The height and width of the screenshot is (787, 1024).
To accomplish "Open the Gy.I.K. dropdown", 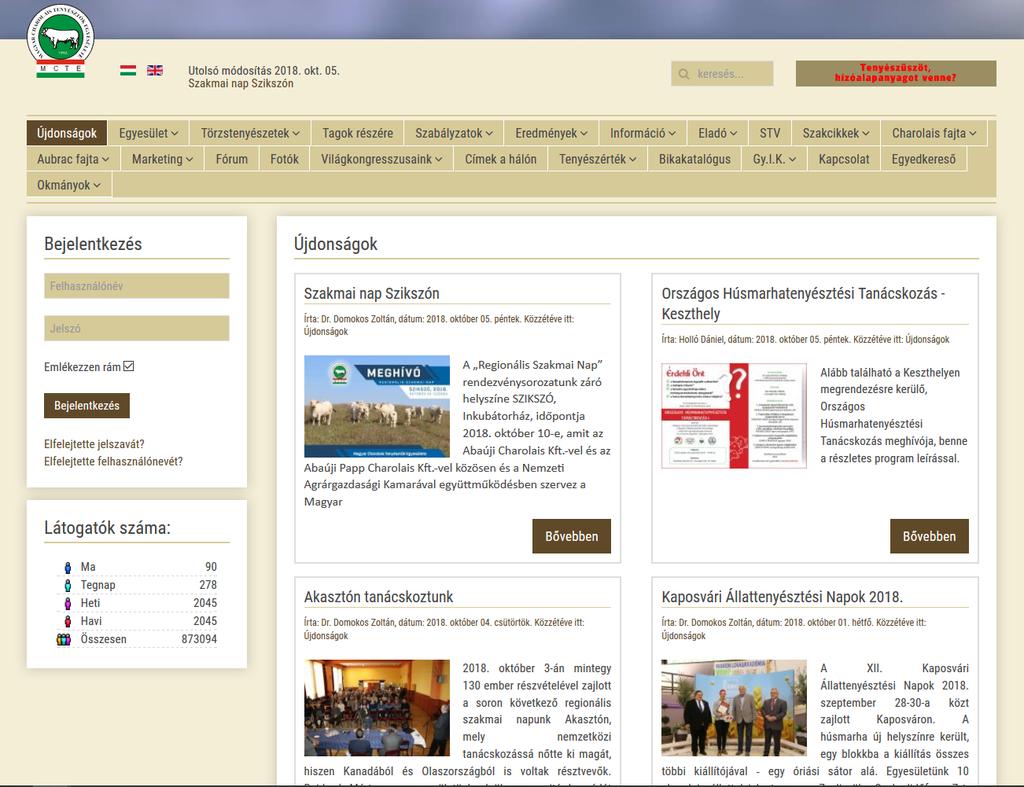I will point(775,159).
